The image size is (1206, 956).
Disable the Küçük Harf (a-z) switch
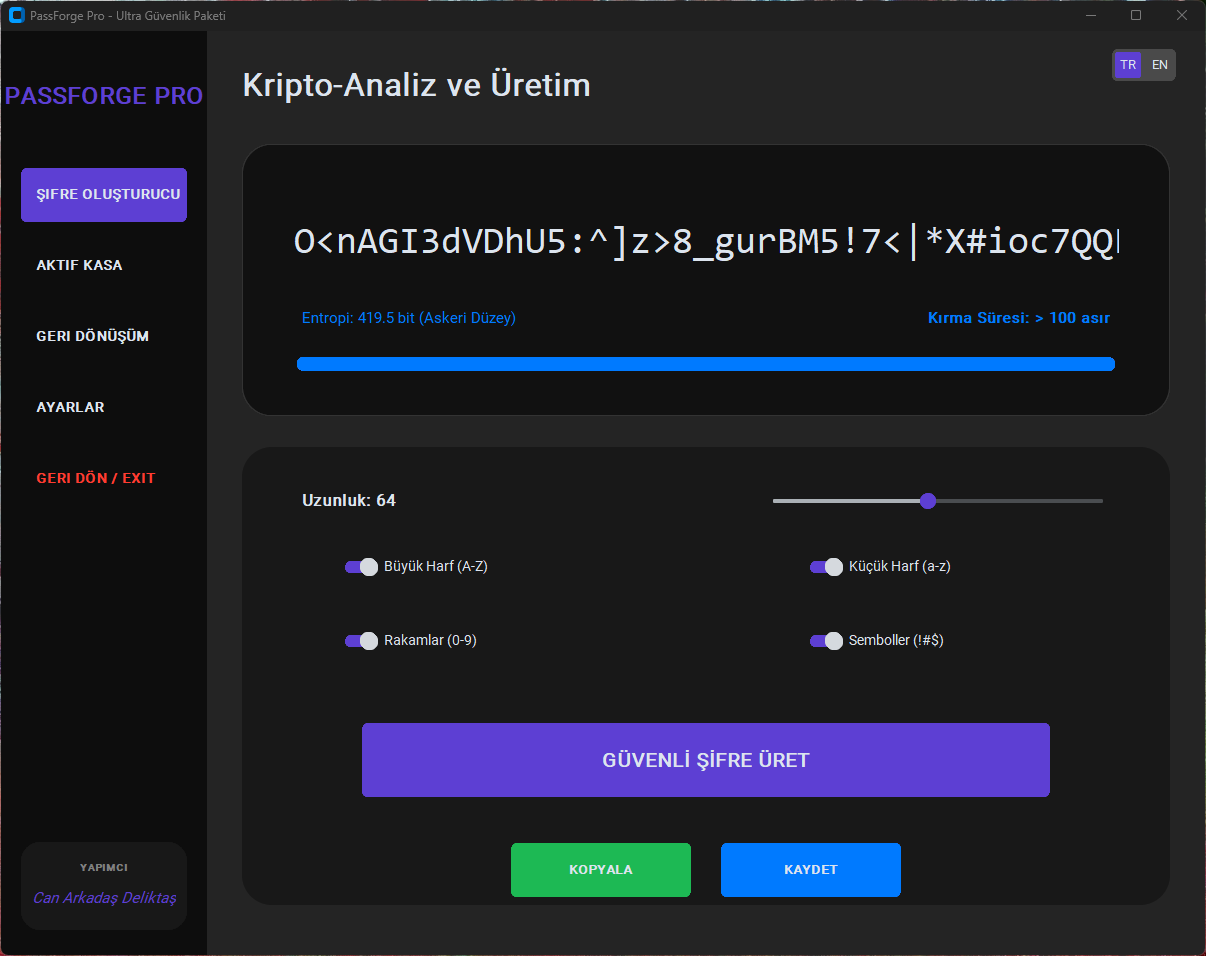coord(826,567)
